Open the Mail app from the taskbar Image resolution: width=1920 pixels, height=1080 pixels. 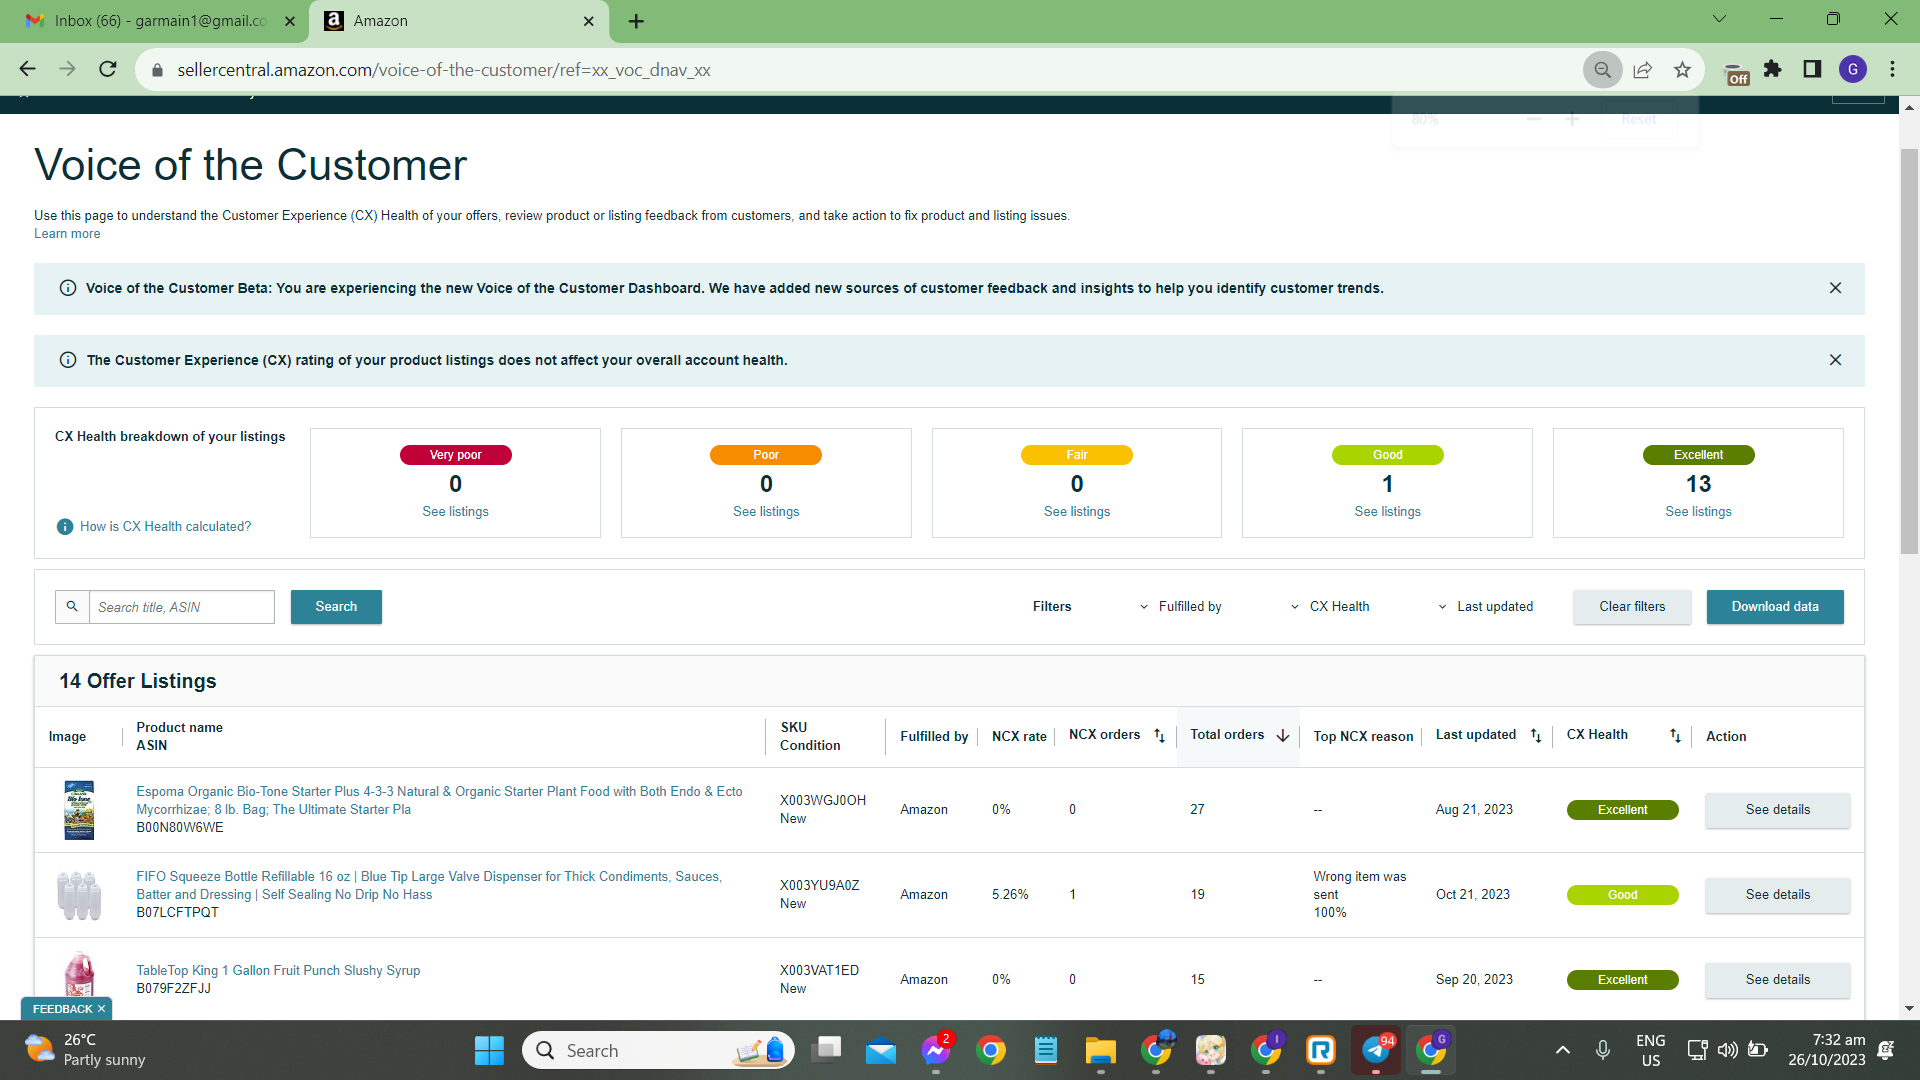[881, 1050]
